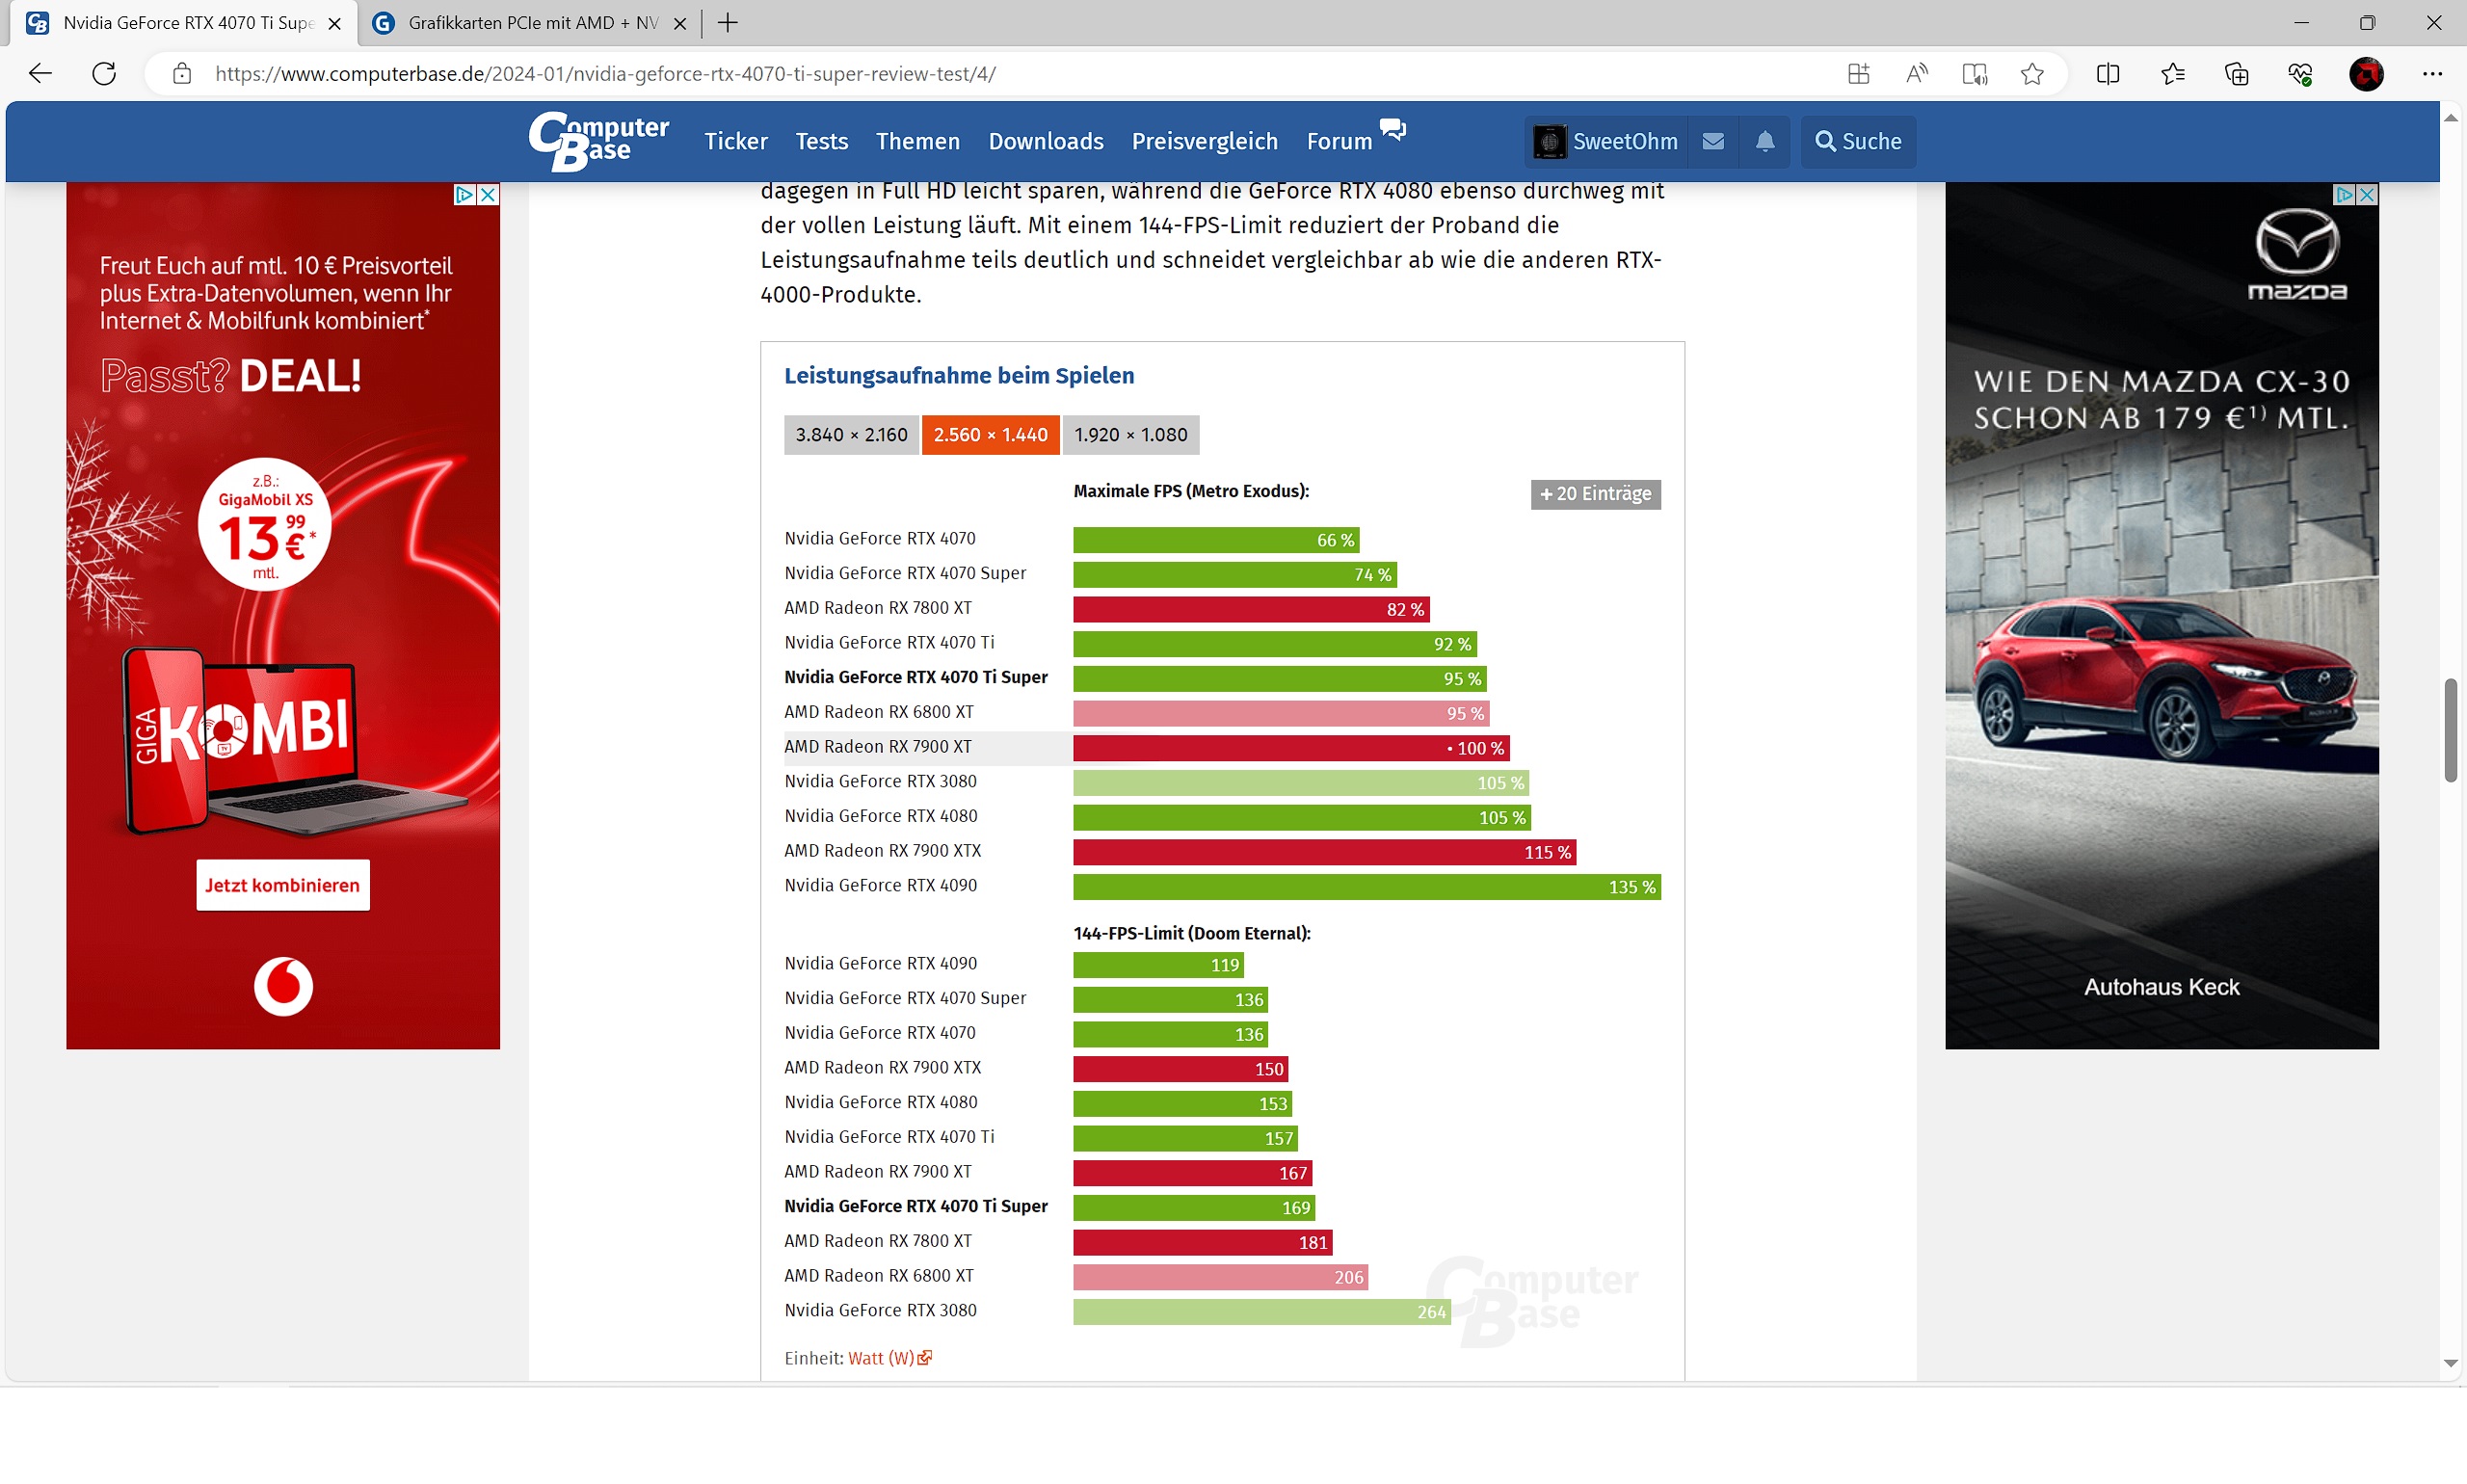
Task: Open Edge split screen icon
Action: (x=2107, y=74)
